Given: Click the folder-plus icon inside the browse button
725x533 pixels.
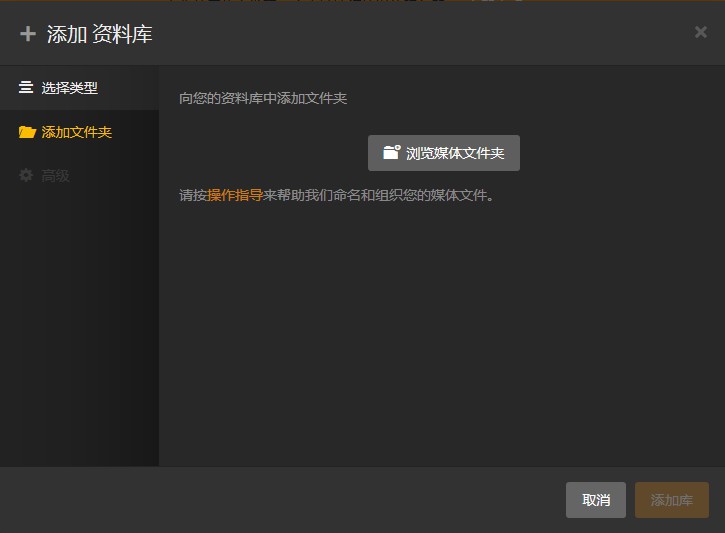Looking at the screenshot, I should 391,152.
